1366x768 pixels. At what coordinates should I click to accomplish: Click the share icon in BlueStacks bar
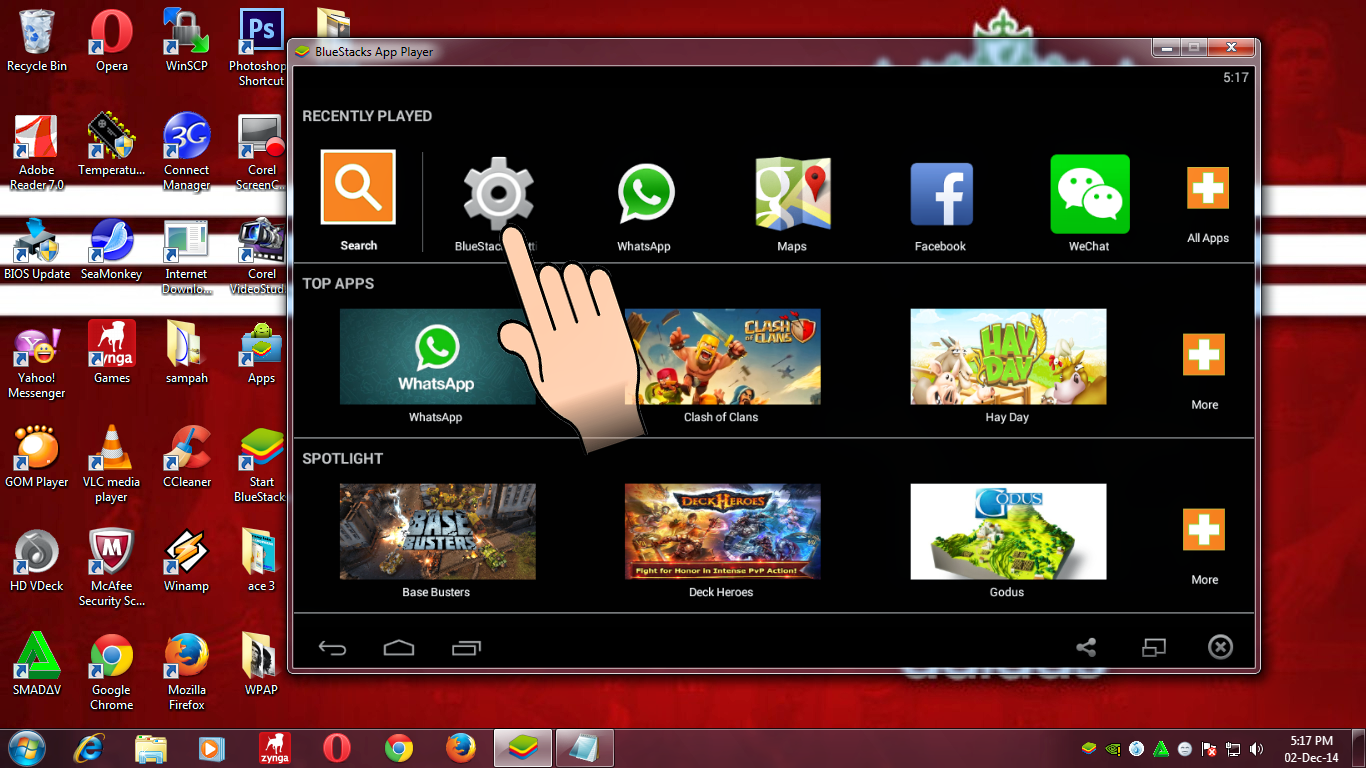pos(1086,647)
